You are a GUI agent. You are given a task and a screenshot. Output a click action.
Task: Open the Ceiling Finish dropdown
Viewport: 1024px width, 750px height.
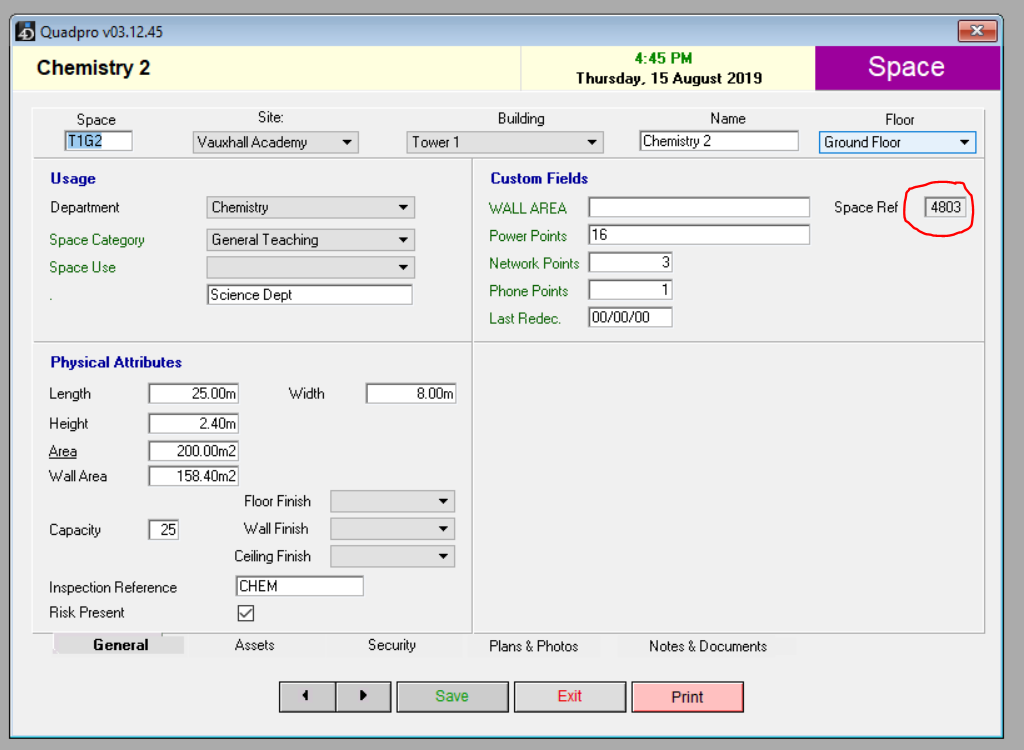[x=392, y=556]
